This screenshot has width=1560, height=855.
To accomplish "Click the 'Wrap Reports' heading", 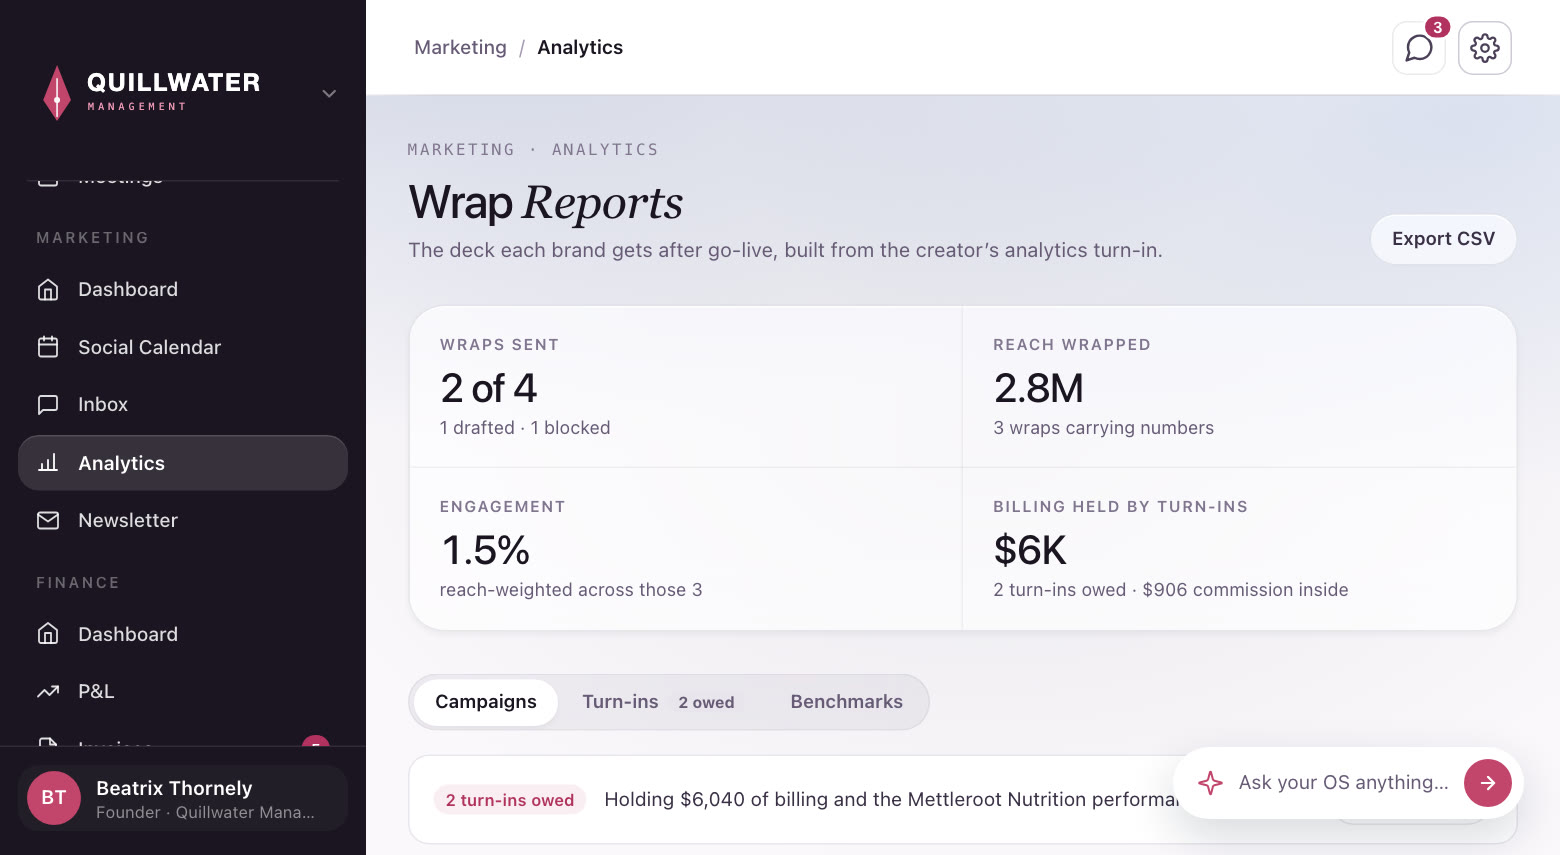I will point(546,203).
